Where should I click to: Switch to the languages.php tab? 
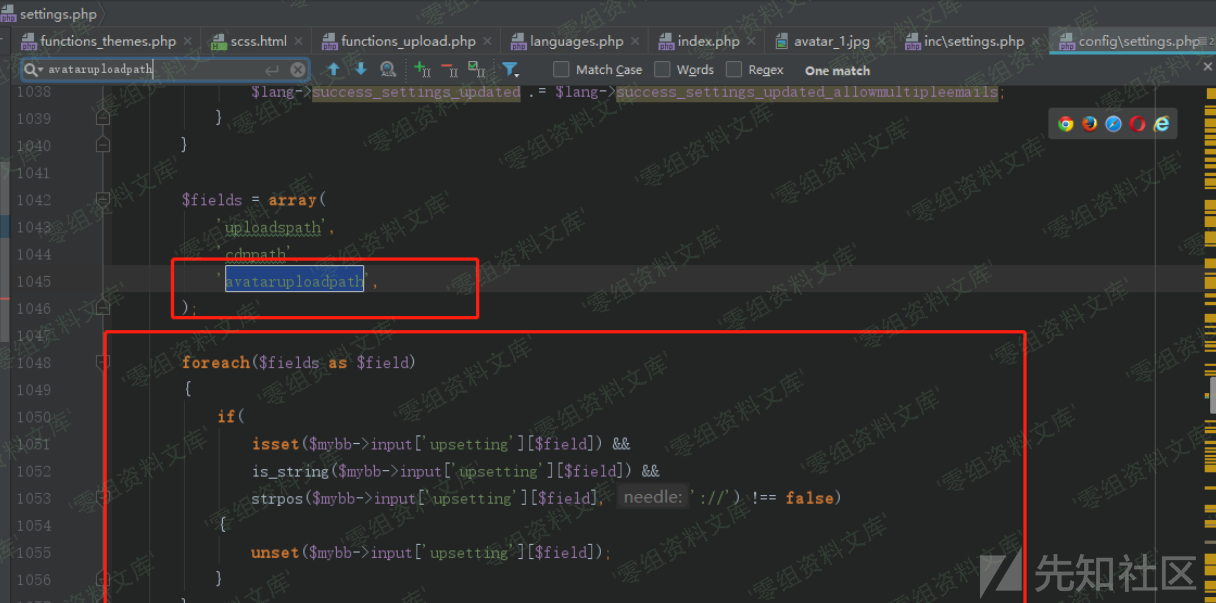click(576, 41)
